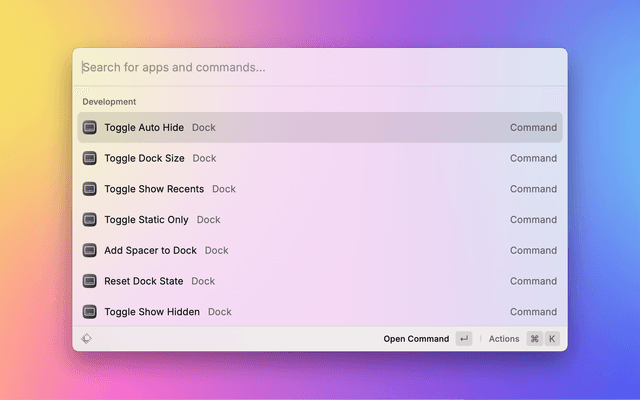Select the Toggle Dock Size command
Viewport: 640px width, 400px height.
[144, 158]
